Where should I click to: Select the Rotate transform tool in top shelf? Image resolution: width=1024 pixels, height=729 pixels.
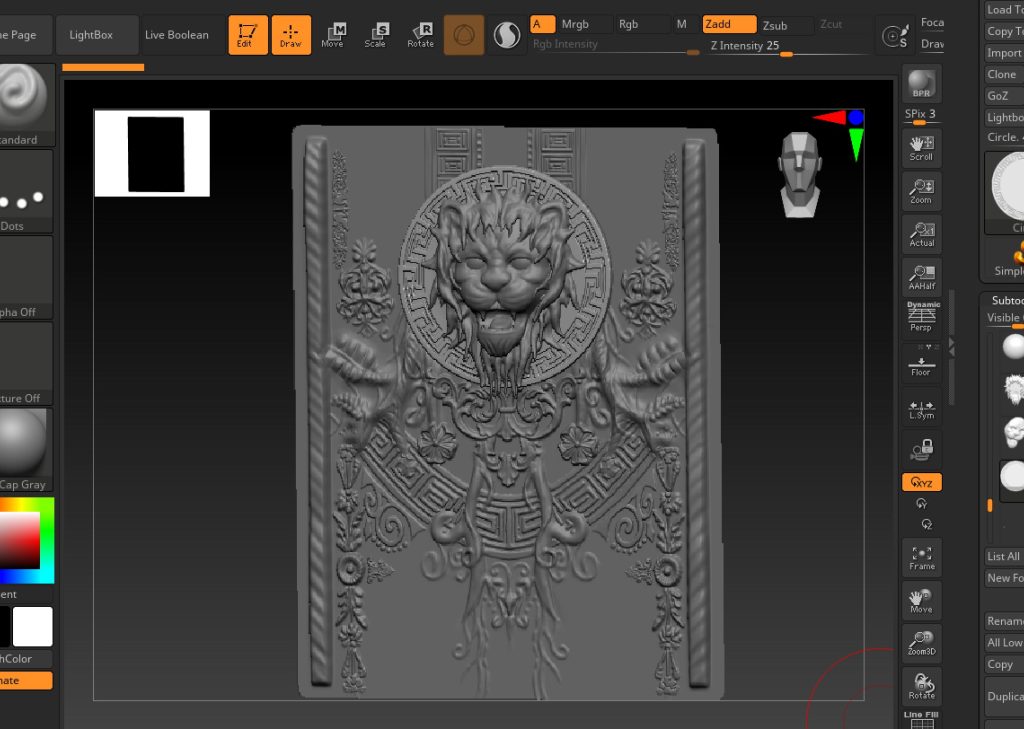pyautogui.click(x=420, y=35)
